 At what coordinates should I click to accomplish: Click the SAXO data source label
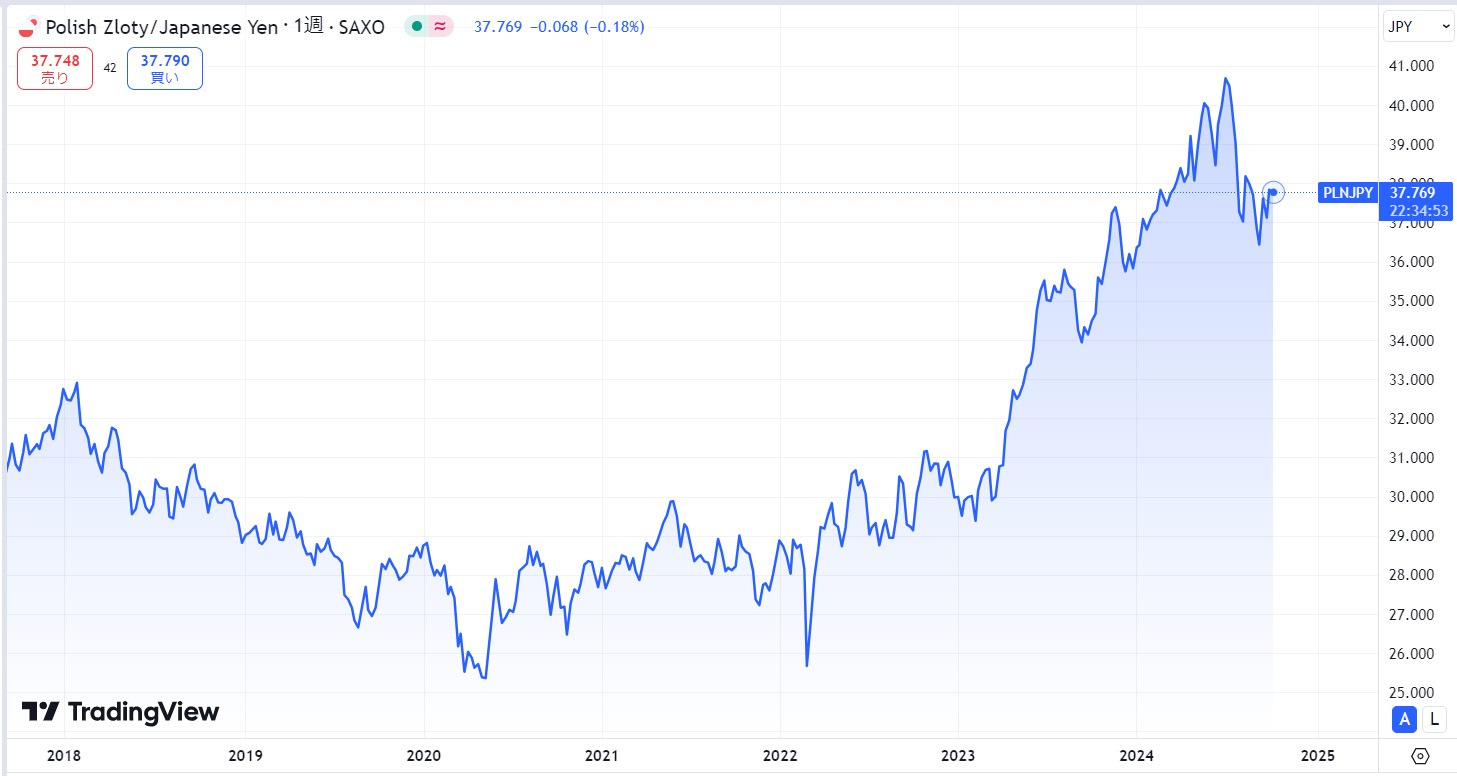click(x=363, y=27)
